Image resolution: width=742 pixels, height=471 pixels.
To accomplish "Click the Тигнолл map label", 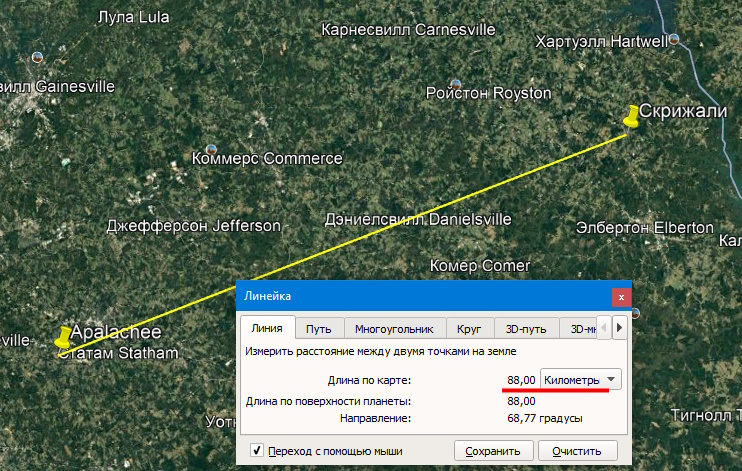I will pos(706,416).
